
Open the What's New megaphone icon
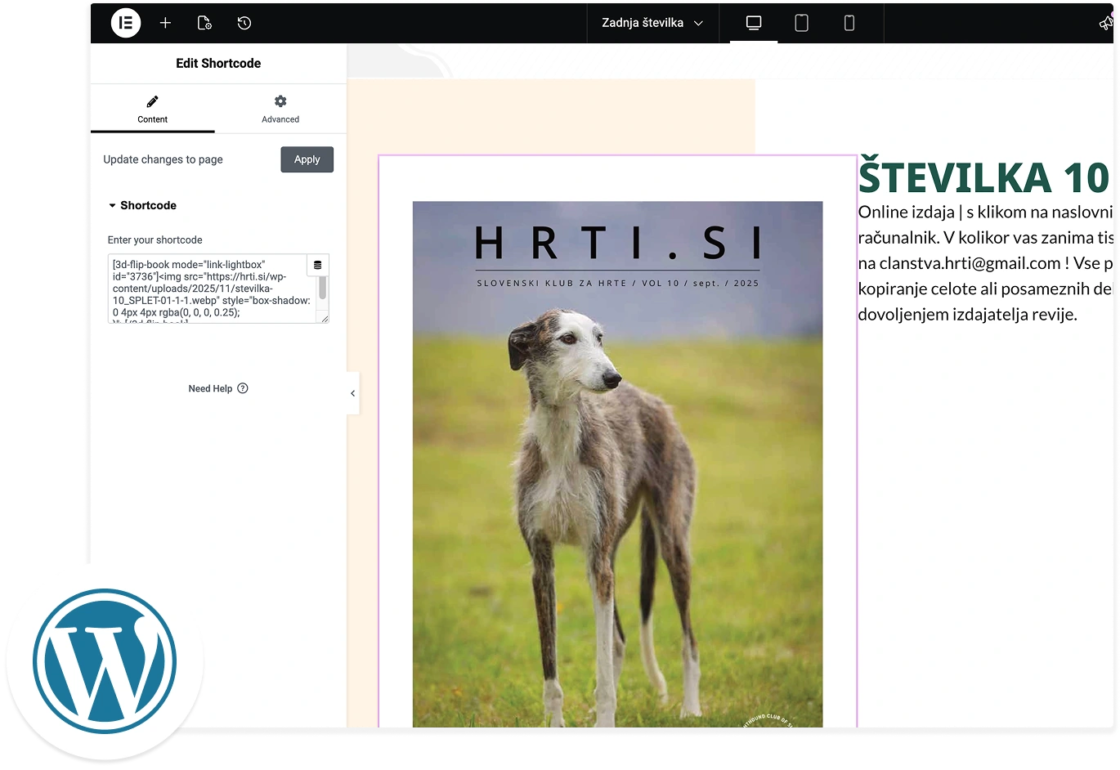[x=1106, y=23]
